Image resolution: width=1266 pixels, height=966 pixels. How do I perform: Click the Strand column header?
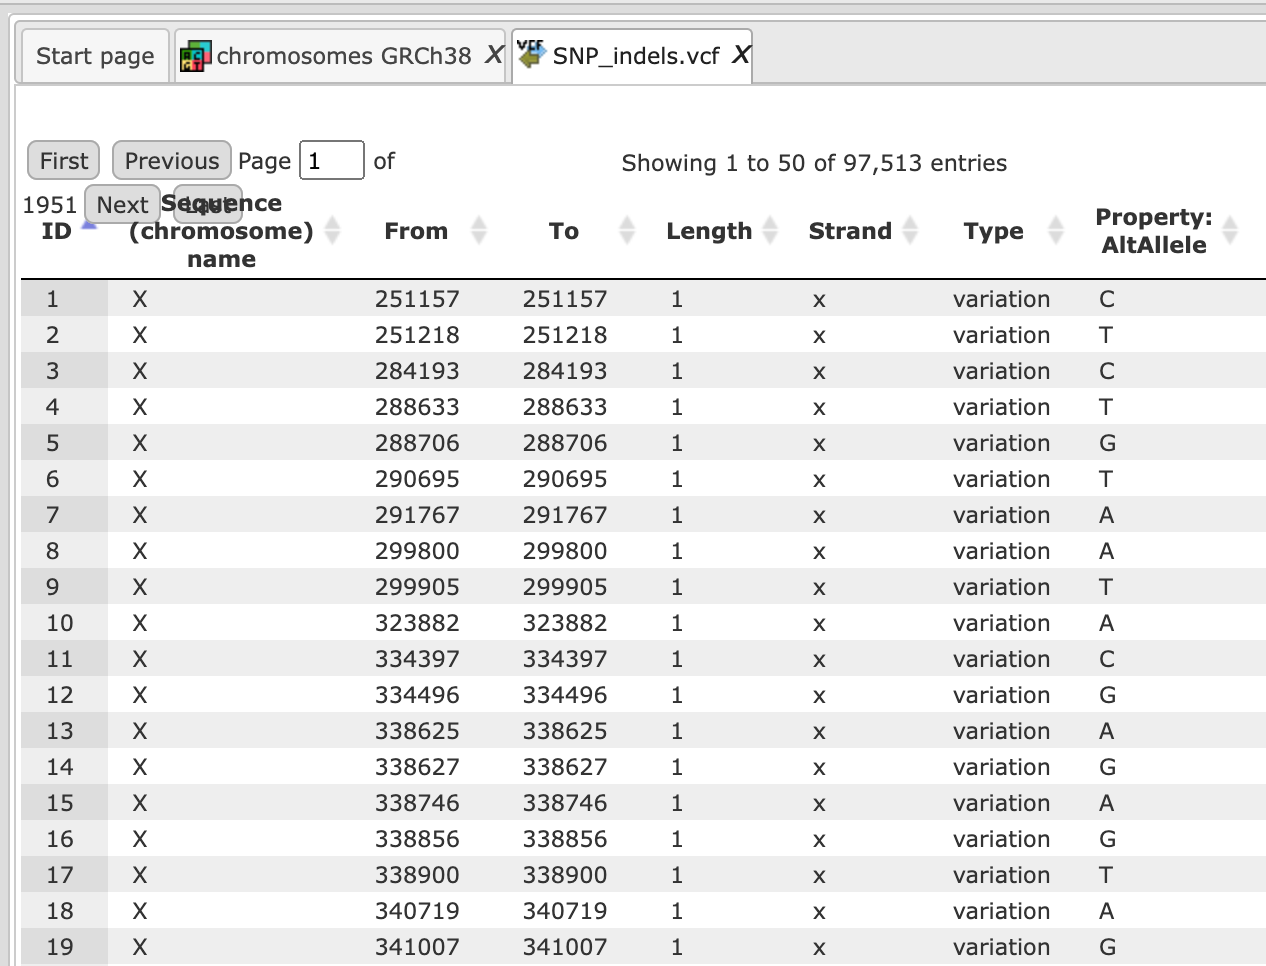850,231
